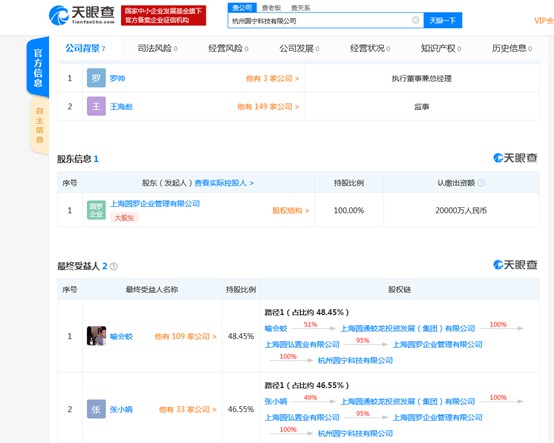Open 上海圆弘置业有限公司 in 46.55% path
Viewport: 554px width, 443px height.
point(302,418)
